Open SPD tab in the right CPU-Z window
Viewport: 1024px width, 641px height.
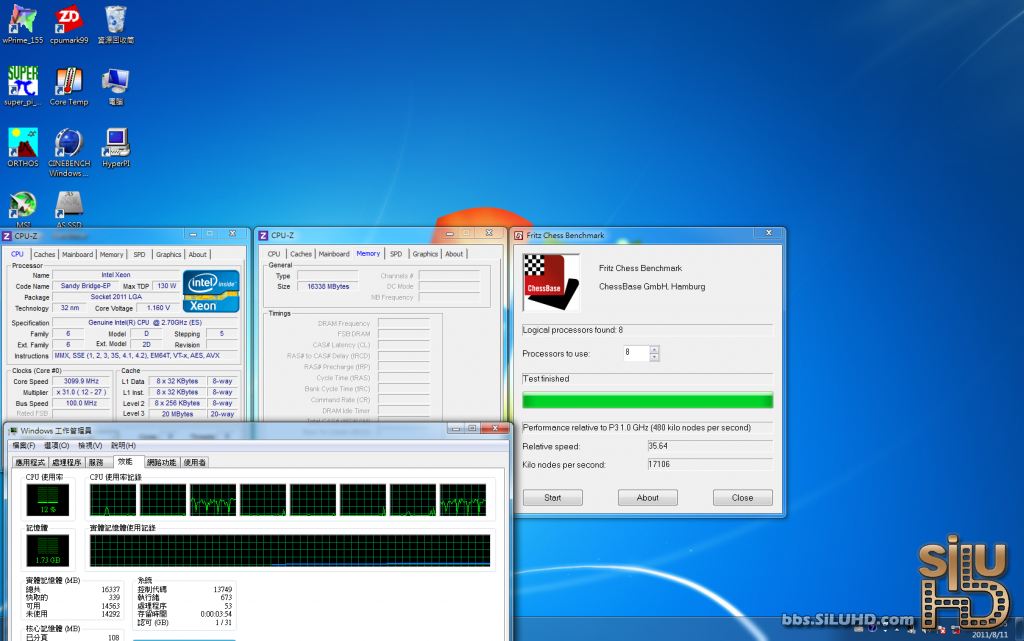point(396,254)
